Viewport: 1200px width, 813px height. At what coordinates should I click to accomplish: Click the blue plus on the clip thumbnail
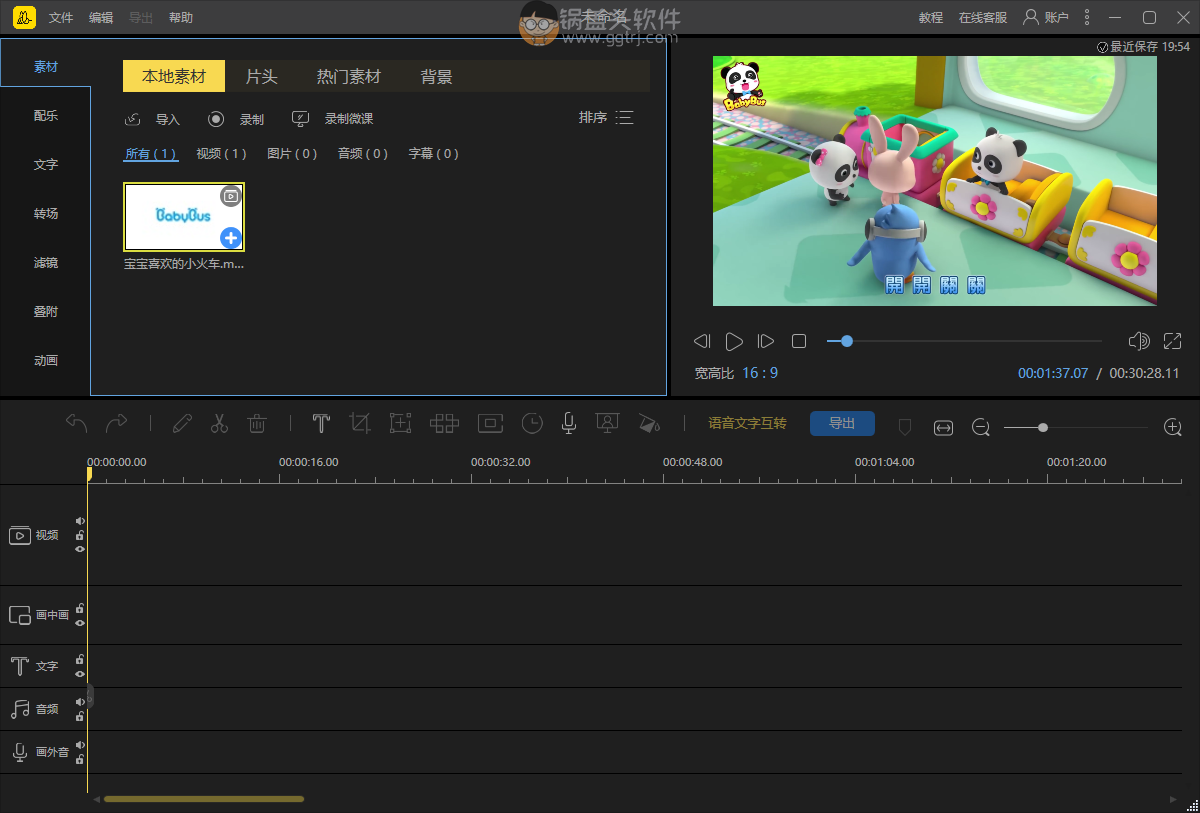click(x=230, y=238)
